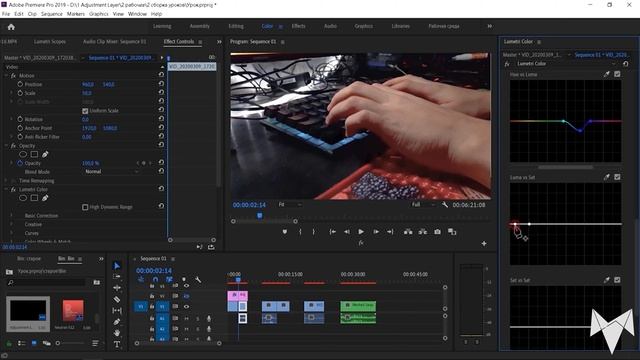Image resolution: width=640 pixels, height=360 pixels.
Task: Pick Luma vs Sat eyedropper
Action: (607, 177)
